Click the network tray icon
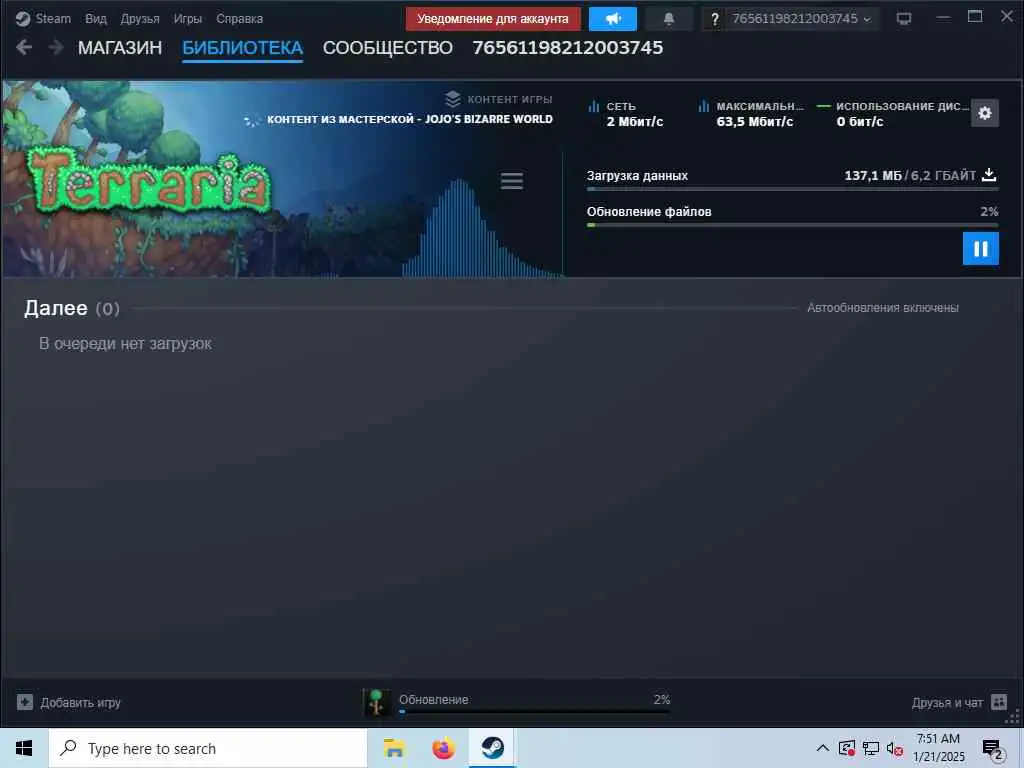 point(871,748)
